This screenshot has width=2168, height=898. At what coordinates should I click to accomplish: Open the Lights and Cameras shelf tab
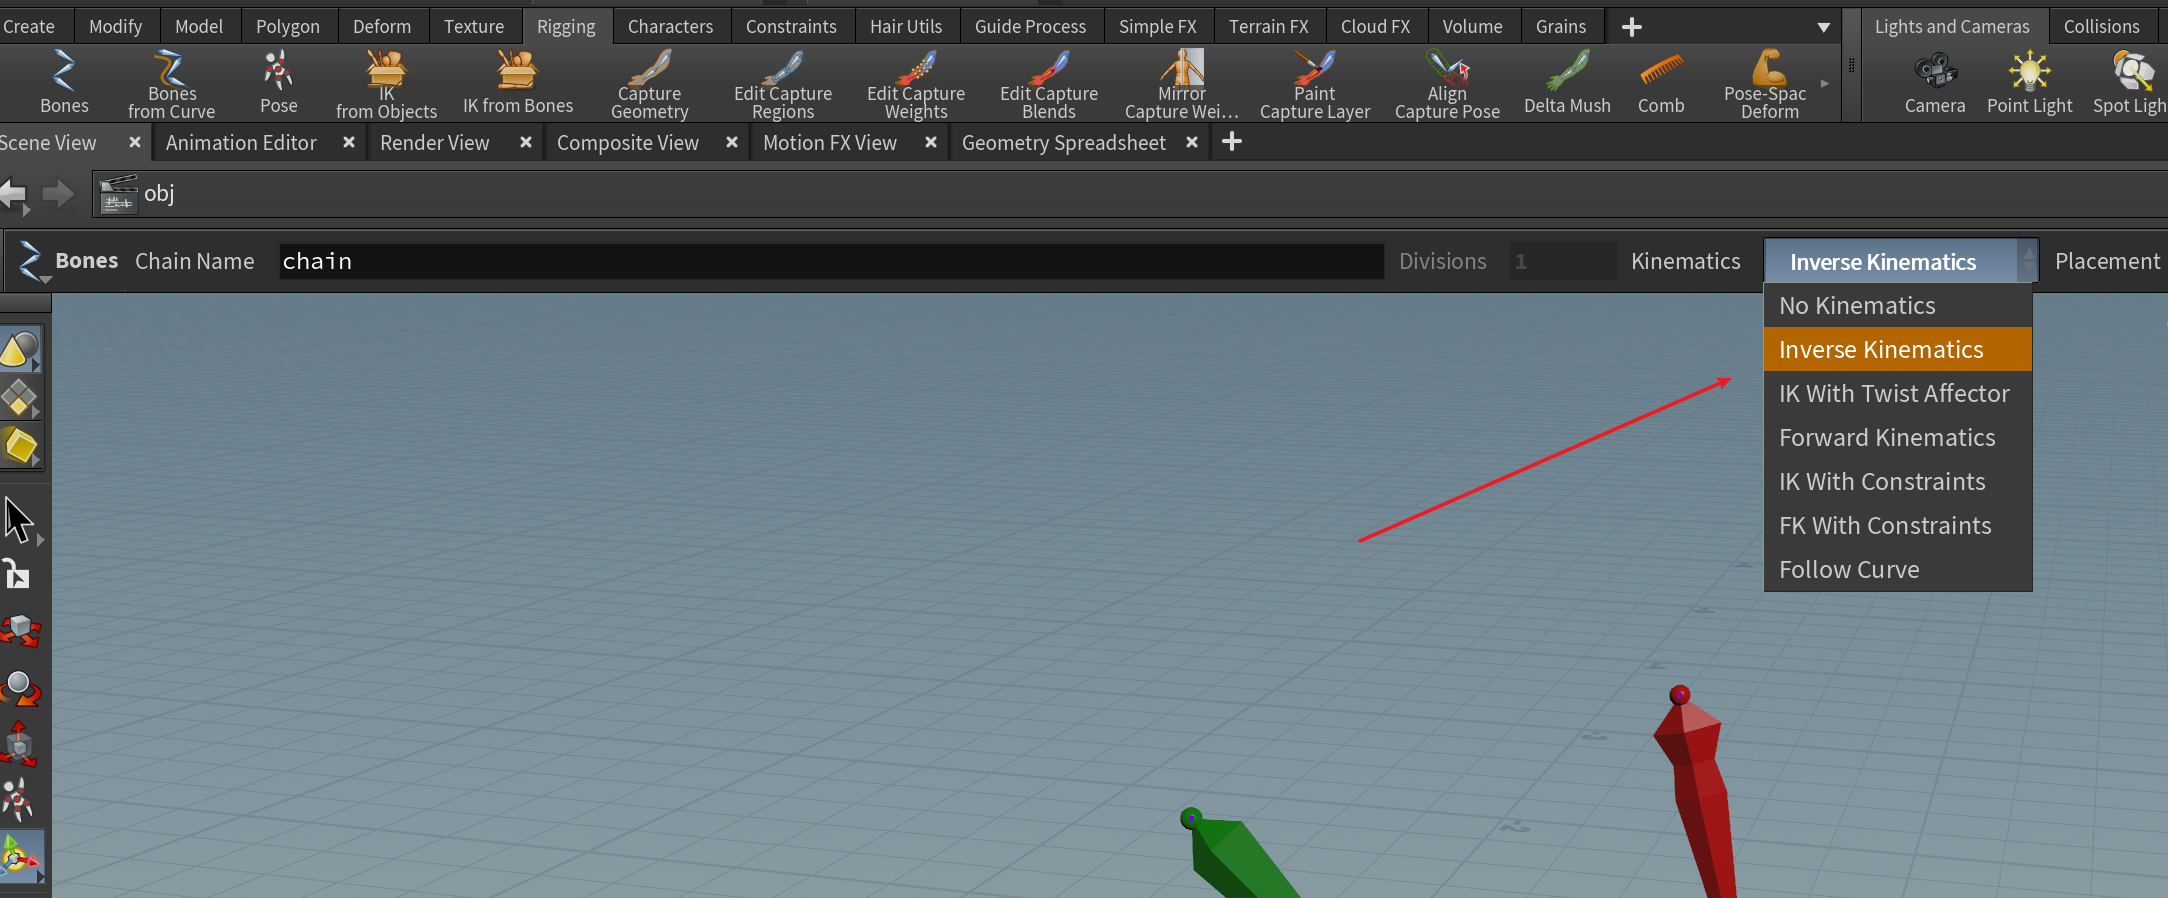tap(1952, 26)
